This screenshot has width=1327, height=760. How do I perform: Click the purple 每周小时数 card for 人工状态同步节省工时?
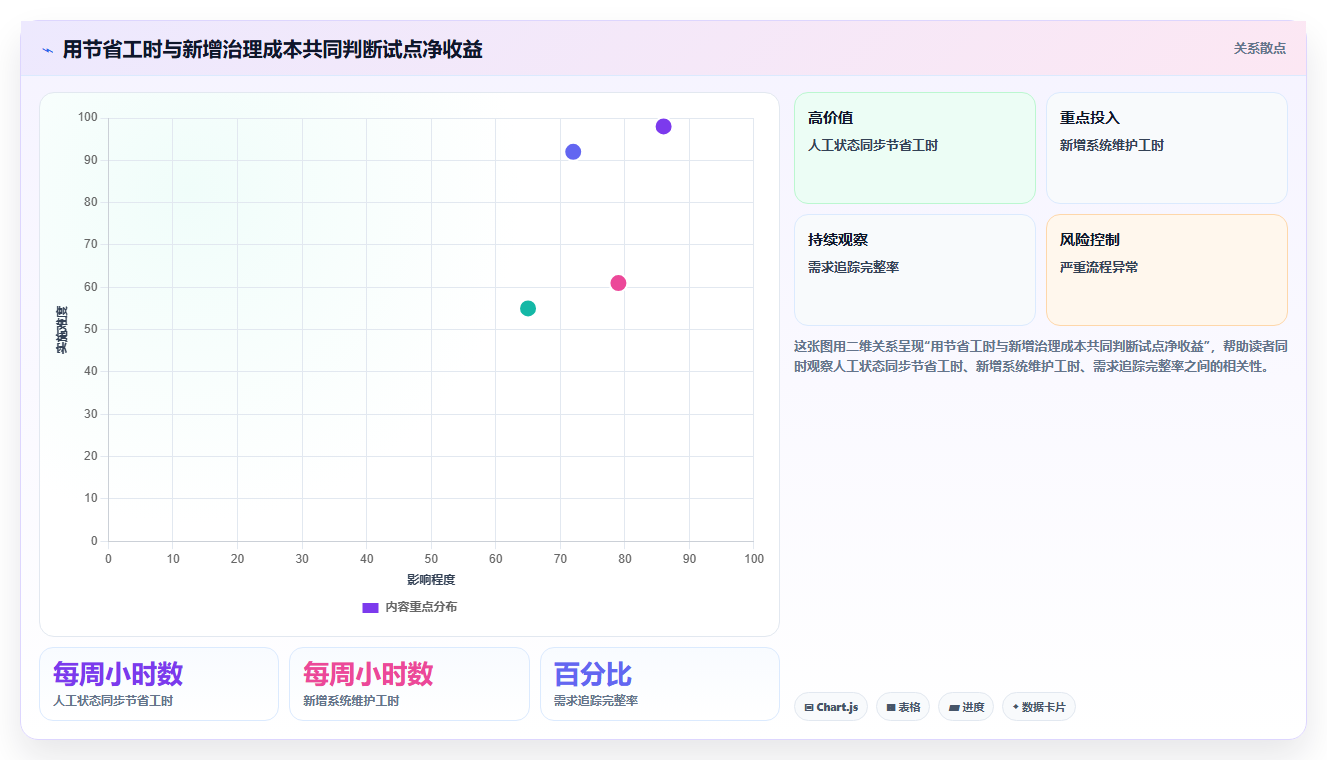tap(159, 684)
